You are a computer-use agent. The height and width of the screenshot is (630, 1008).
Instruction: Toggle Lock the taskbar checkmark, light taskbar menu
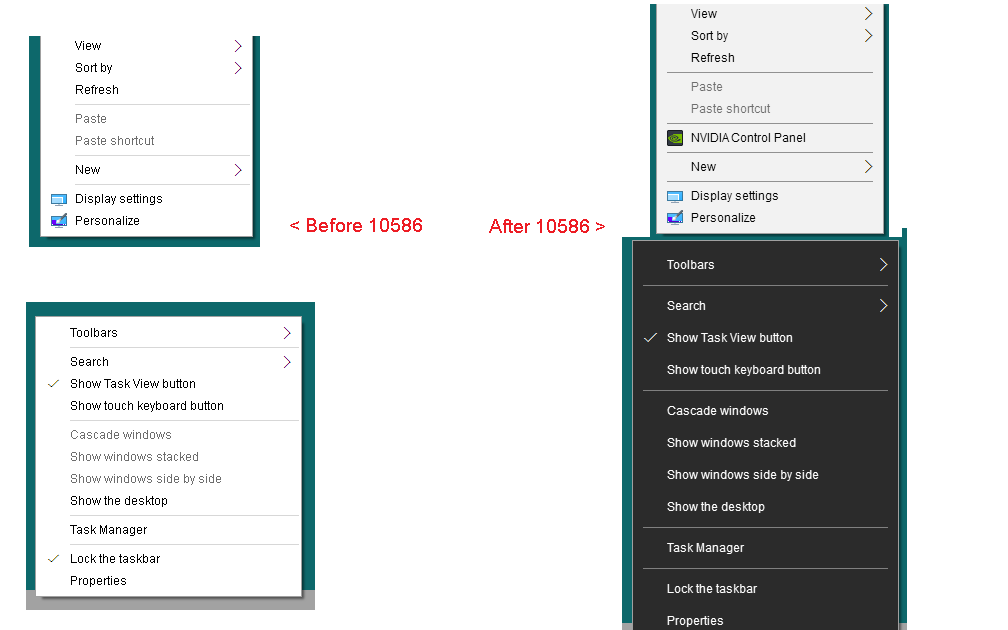point(54,559)
